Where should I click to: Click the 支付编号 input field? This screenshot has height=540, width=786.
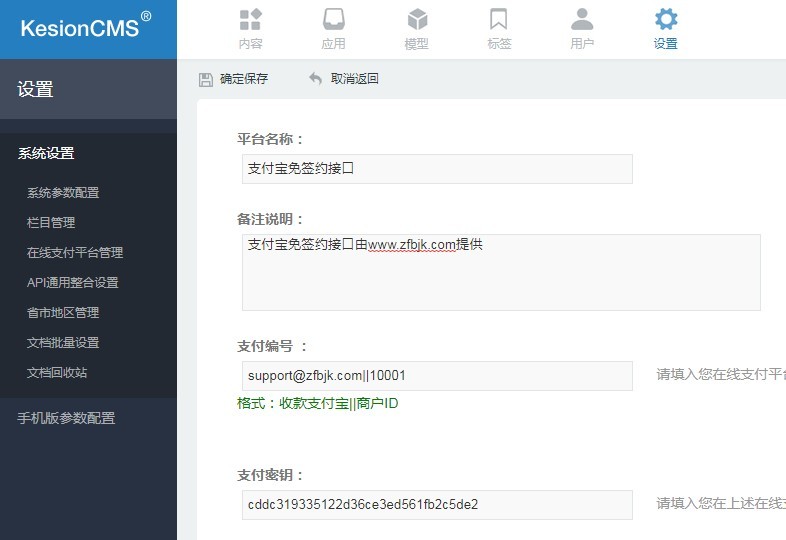coord(437,376)
